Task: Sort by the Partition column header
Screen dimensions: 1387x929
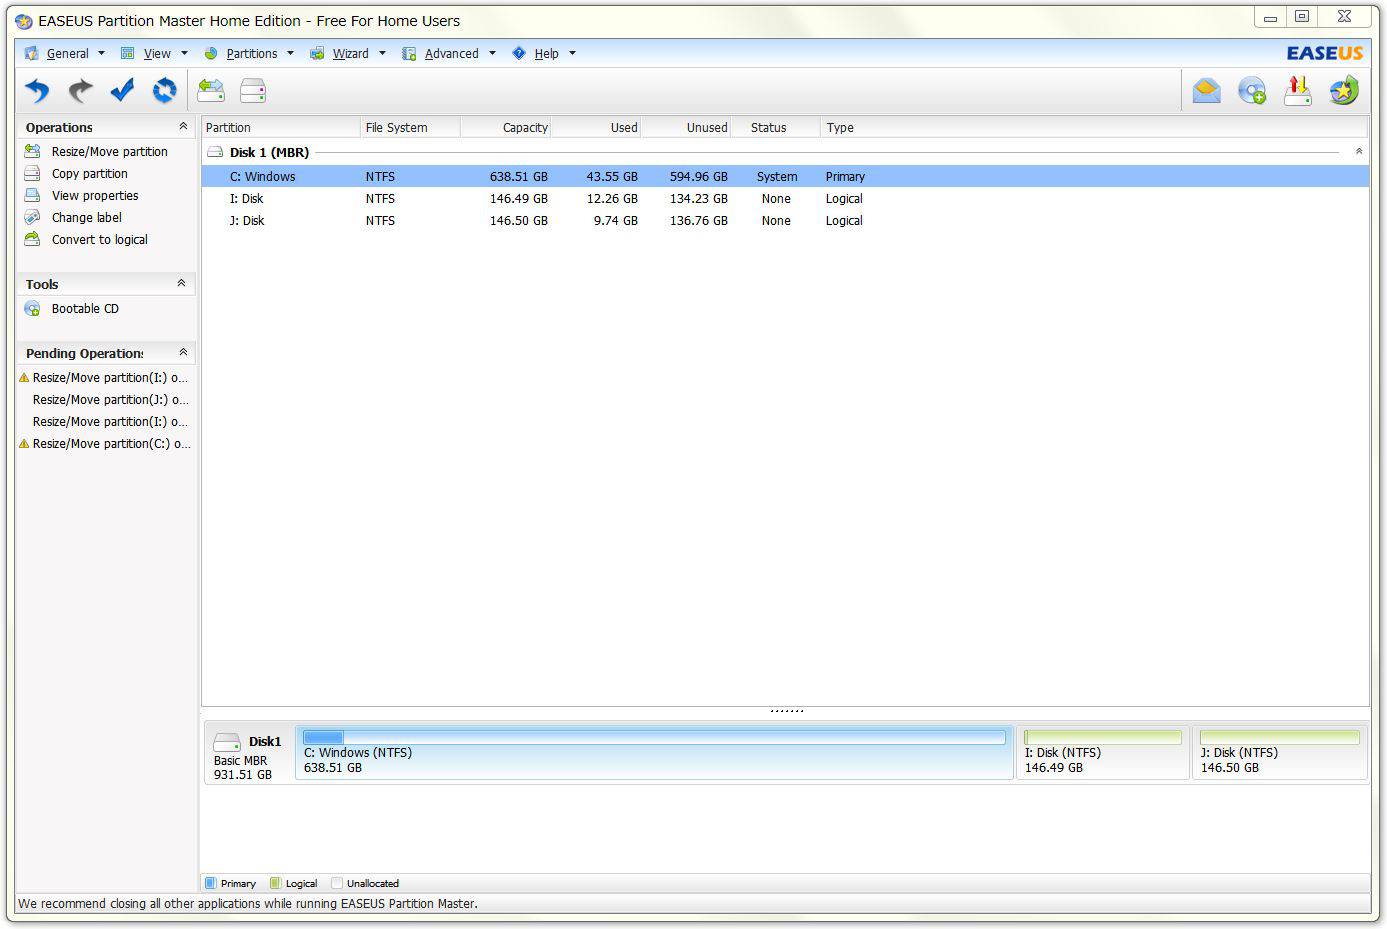Action: (281, 127)
